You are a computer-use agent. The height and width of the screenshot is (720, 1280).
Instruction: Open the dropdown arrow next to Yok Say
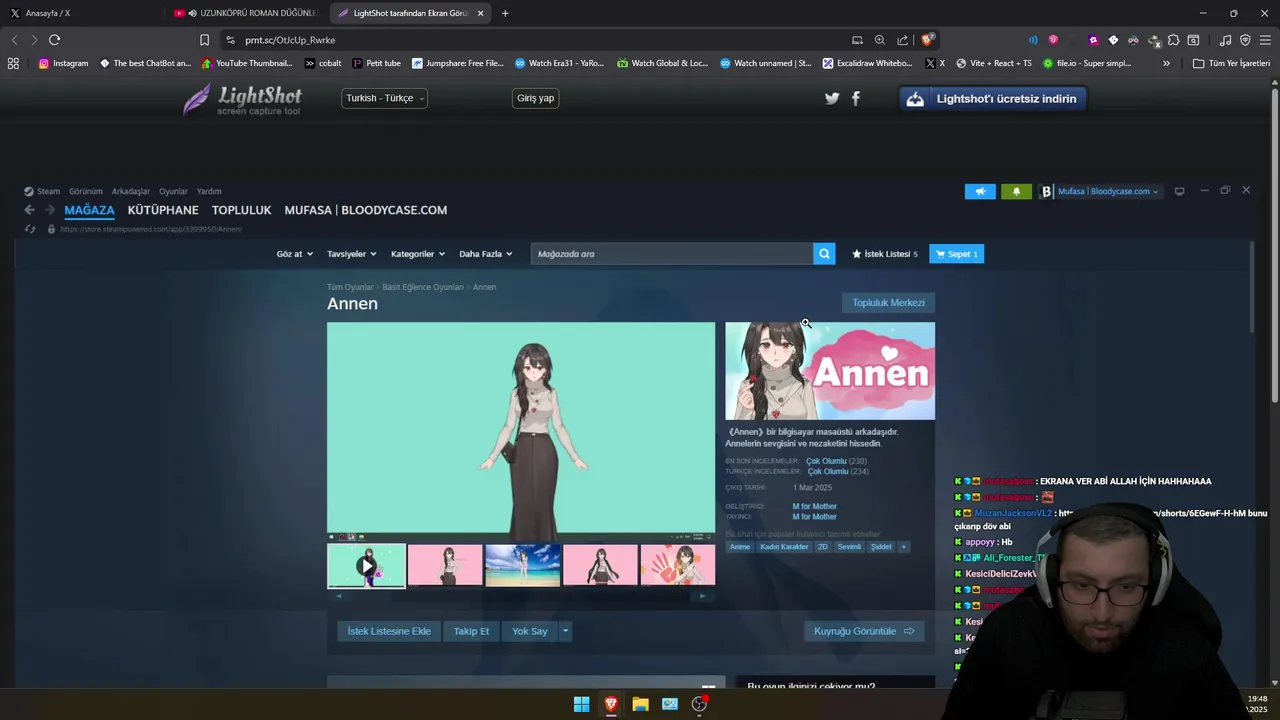click(565, 631)
